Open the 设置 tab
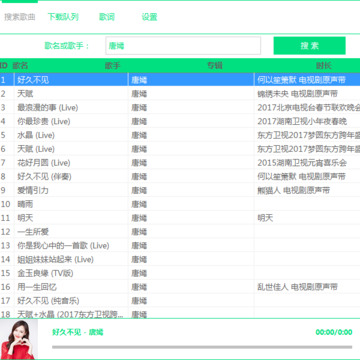 coord(149,17)
